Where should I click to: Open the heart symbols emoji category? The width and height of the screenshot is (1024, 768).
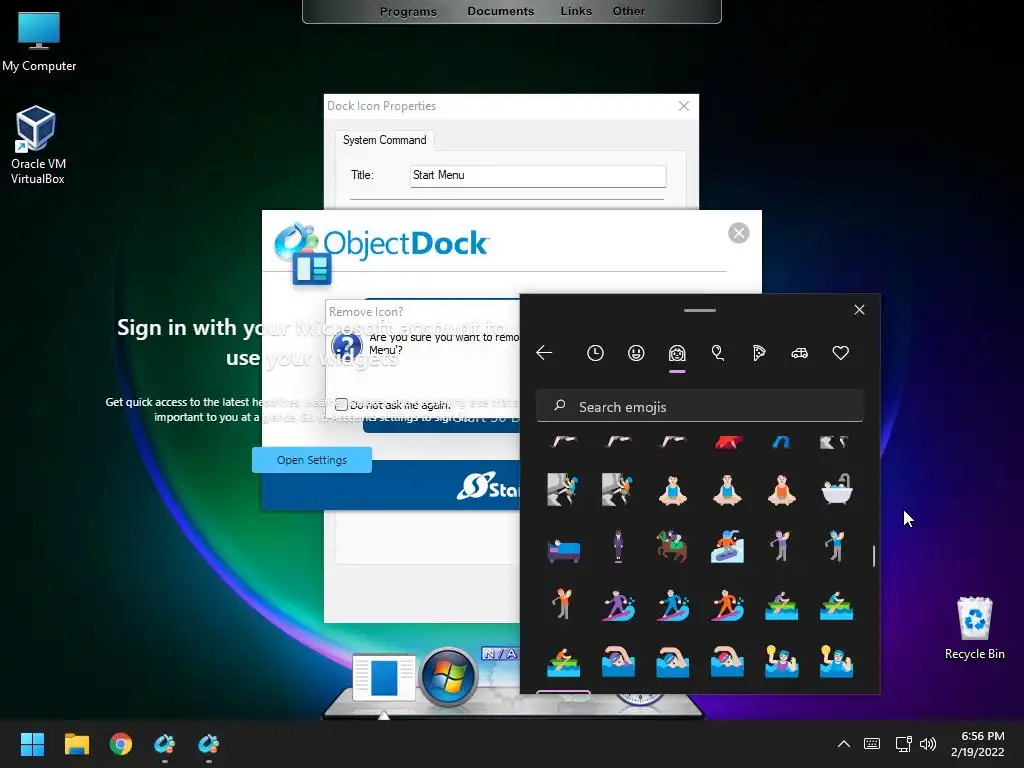click(840, 353)
